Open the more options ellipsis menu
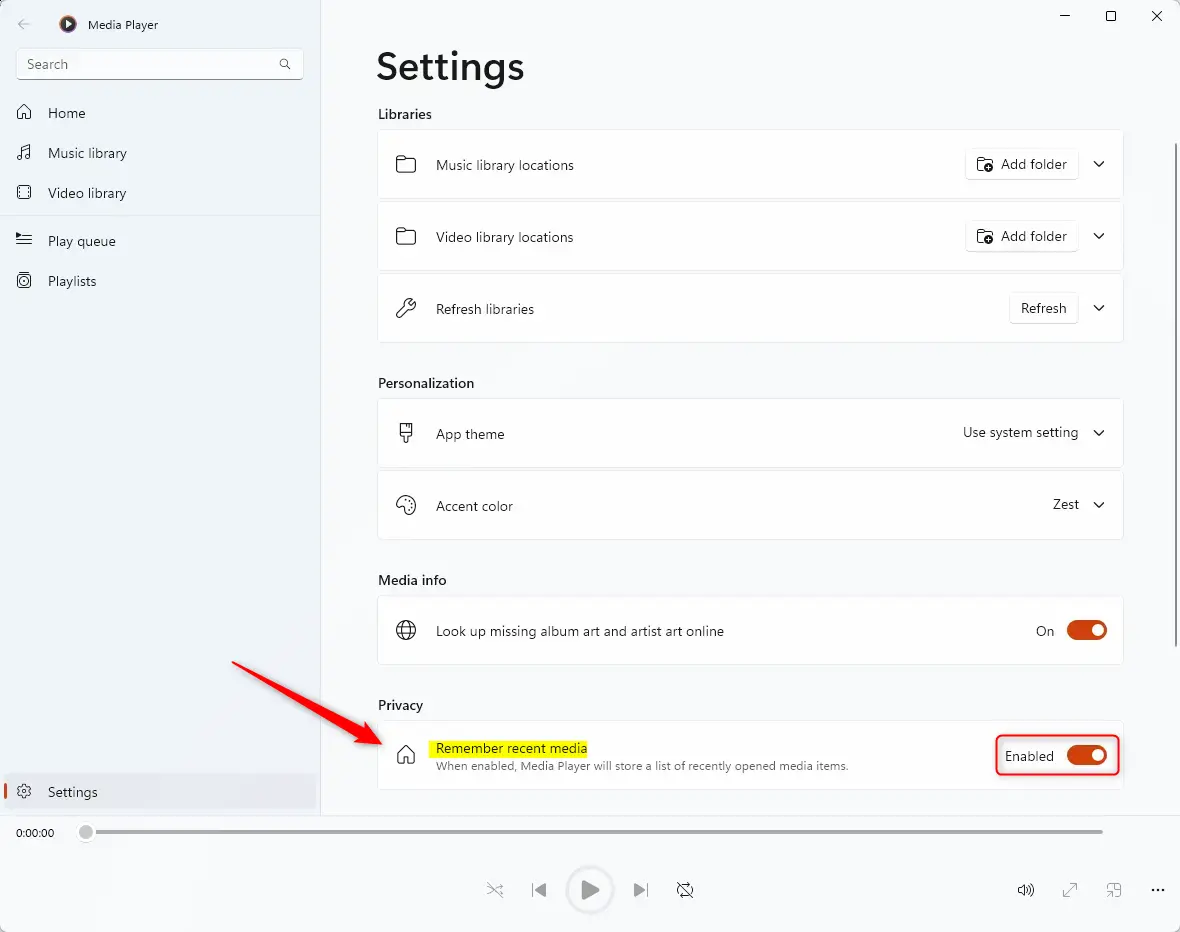The width and height of the screenshot is (1180, 932). click(x=1157, y=889)
